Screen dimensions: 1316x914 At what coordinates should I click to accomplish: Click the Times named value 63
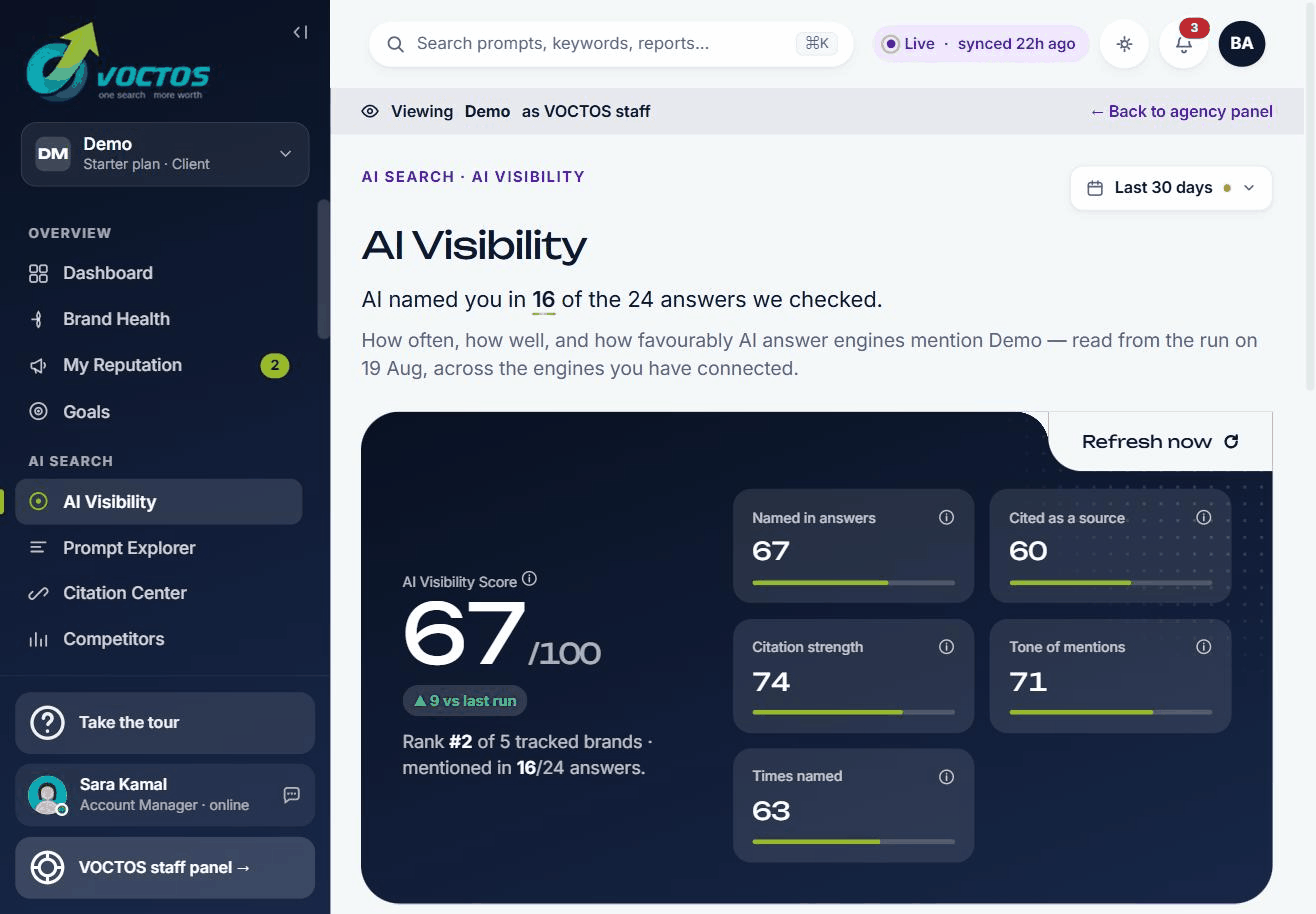pos(771,810)
